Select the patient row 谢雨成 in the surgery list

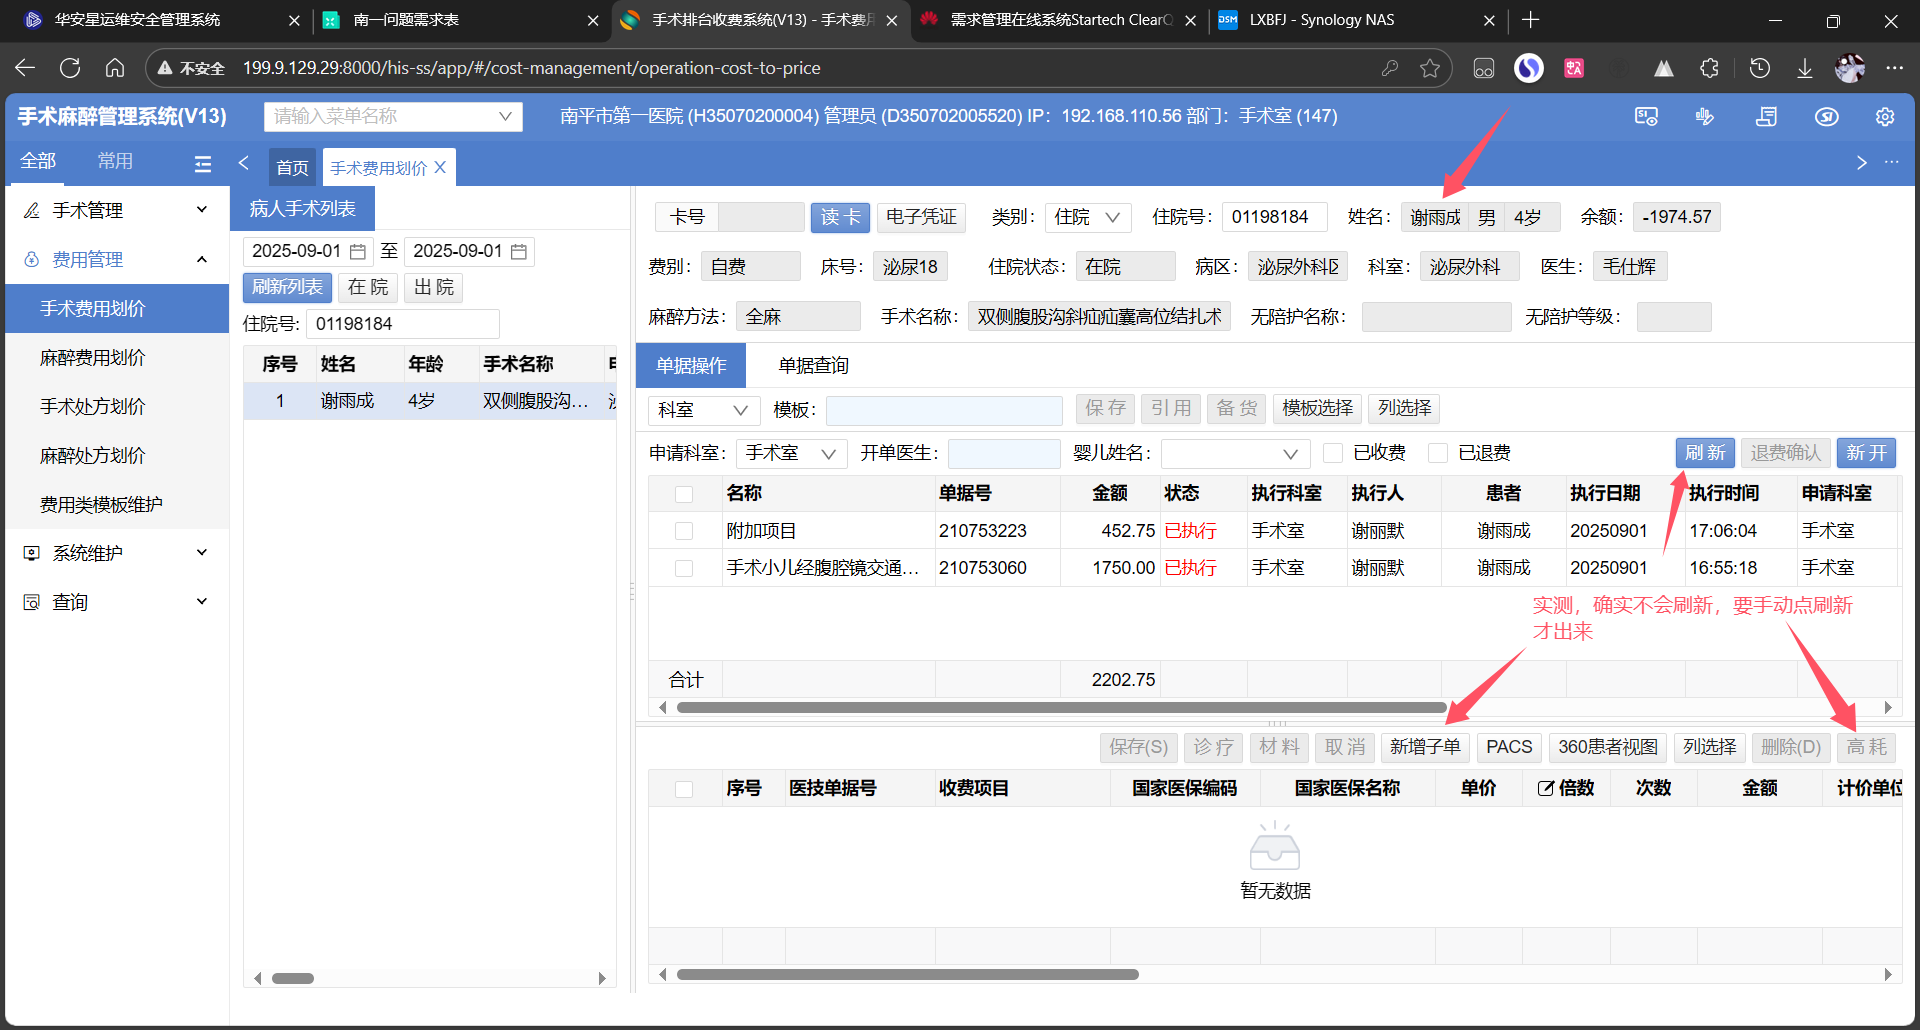(430, 401)
